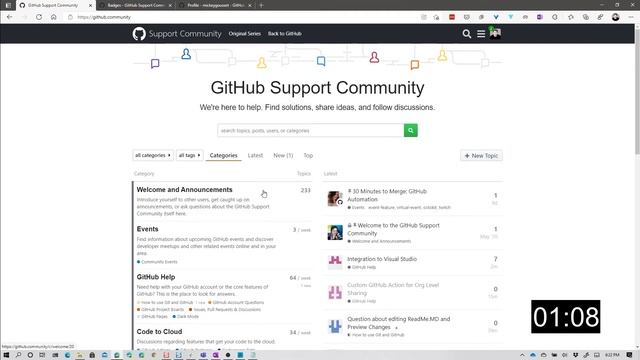The width and height of the screenshot is (640, 360).
Task: Open the GitHub Help category
Action: 156,277
